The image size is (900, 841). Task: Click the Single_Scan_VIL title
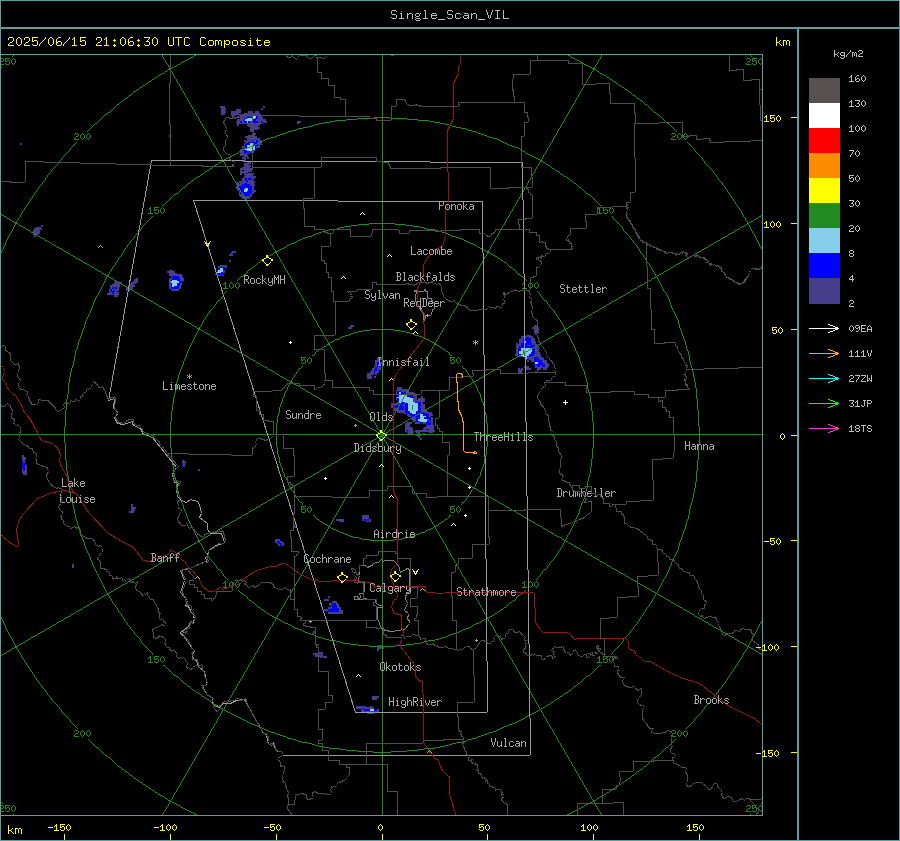(x=449, y=15)
